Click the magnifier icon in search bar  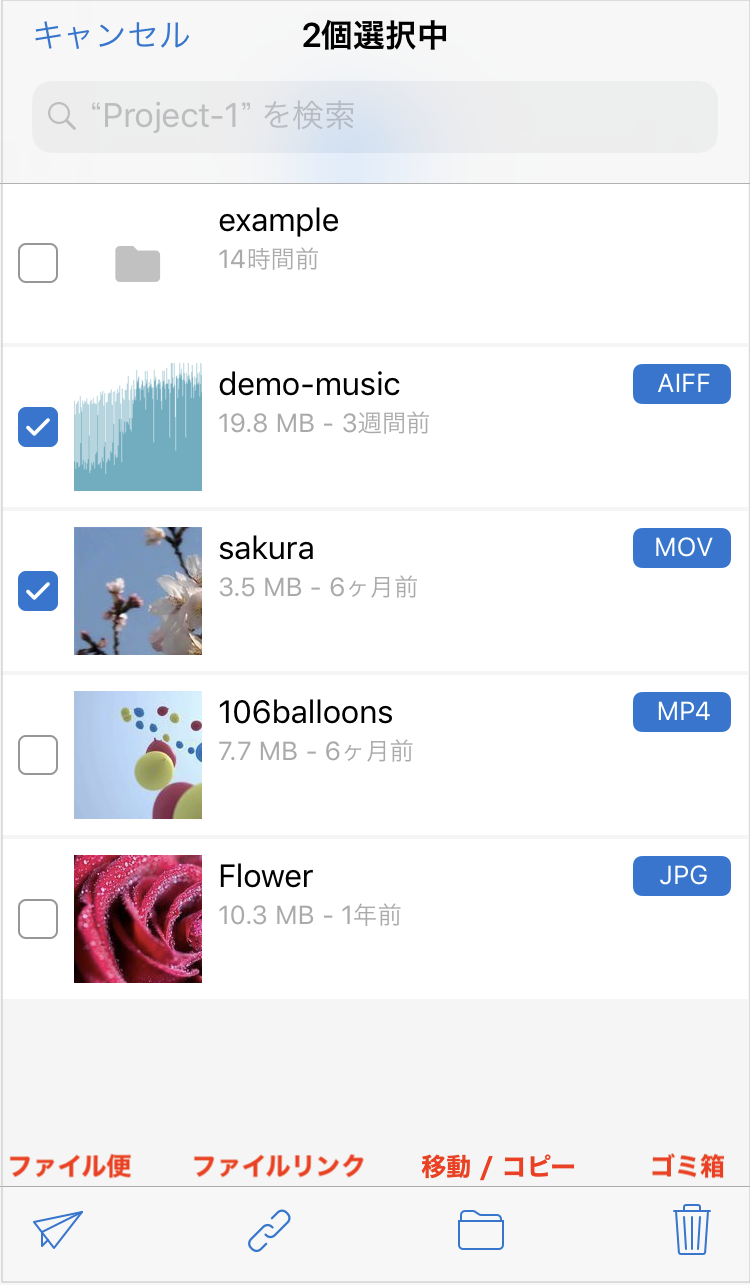pos(62,117)
